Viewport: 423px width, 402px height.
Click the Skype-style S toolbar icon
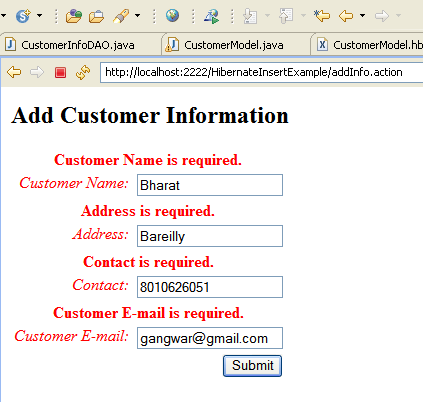[23, 16]
